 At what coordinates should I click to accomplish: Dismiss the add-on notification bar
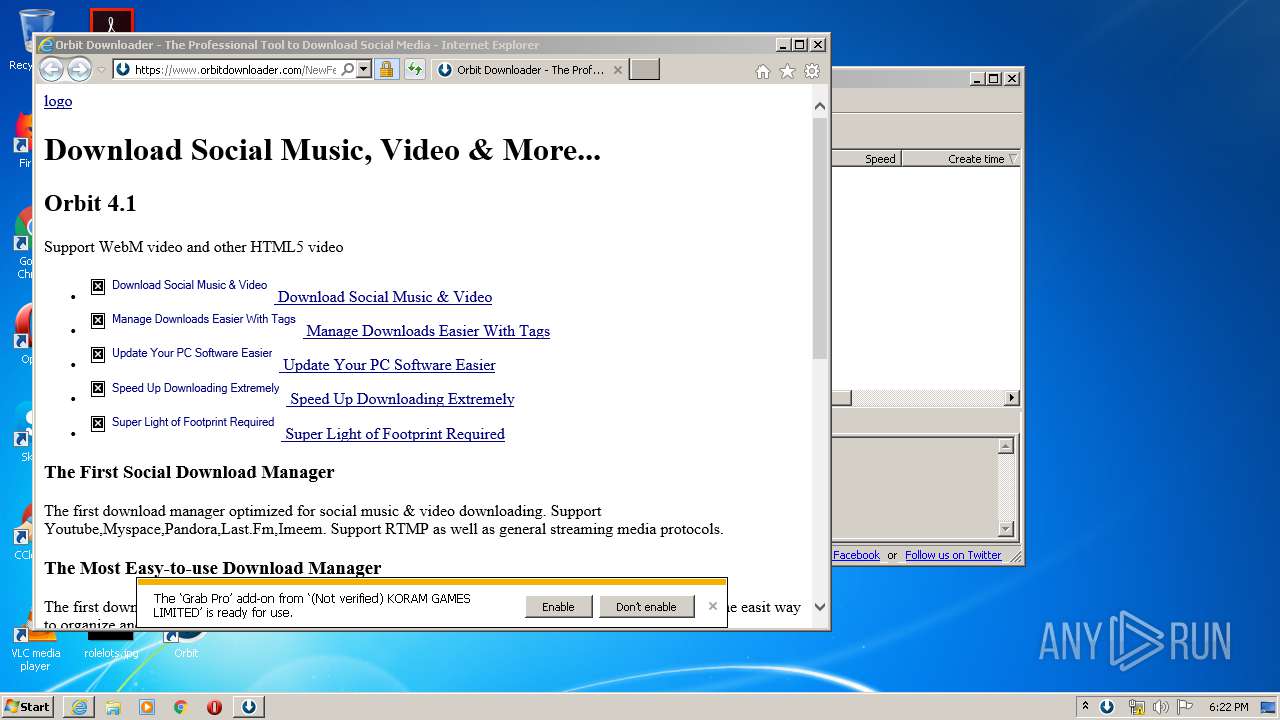click(712, 606)
